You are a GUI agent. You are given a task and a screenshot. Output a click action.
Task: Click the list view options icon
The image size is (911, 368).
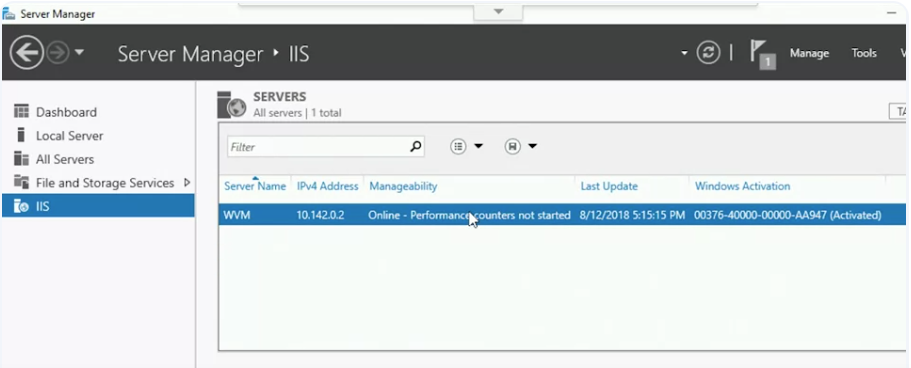point(458,147)
